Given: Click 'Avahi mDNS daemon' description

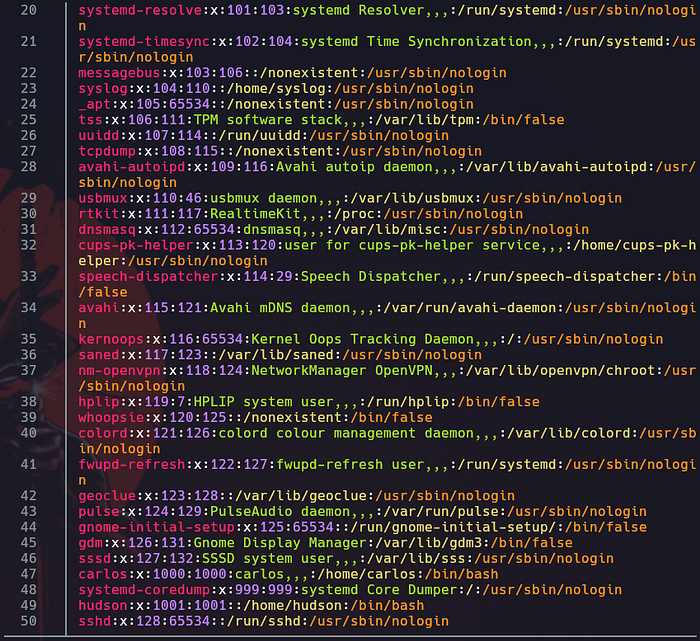Looking at the screenshot, I should pyautogui.click(x=280, y=308).
